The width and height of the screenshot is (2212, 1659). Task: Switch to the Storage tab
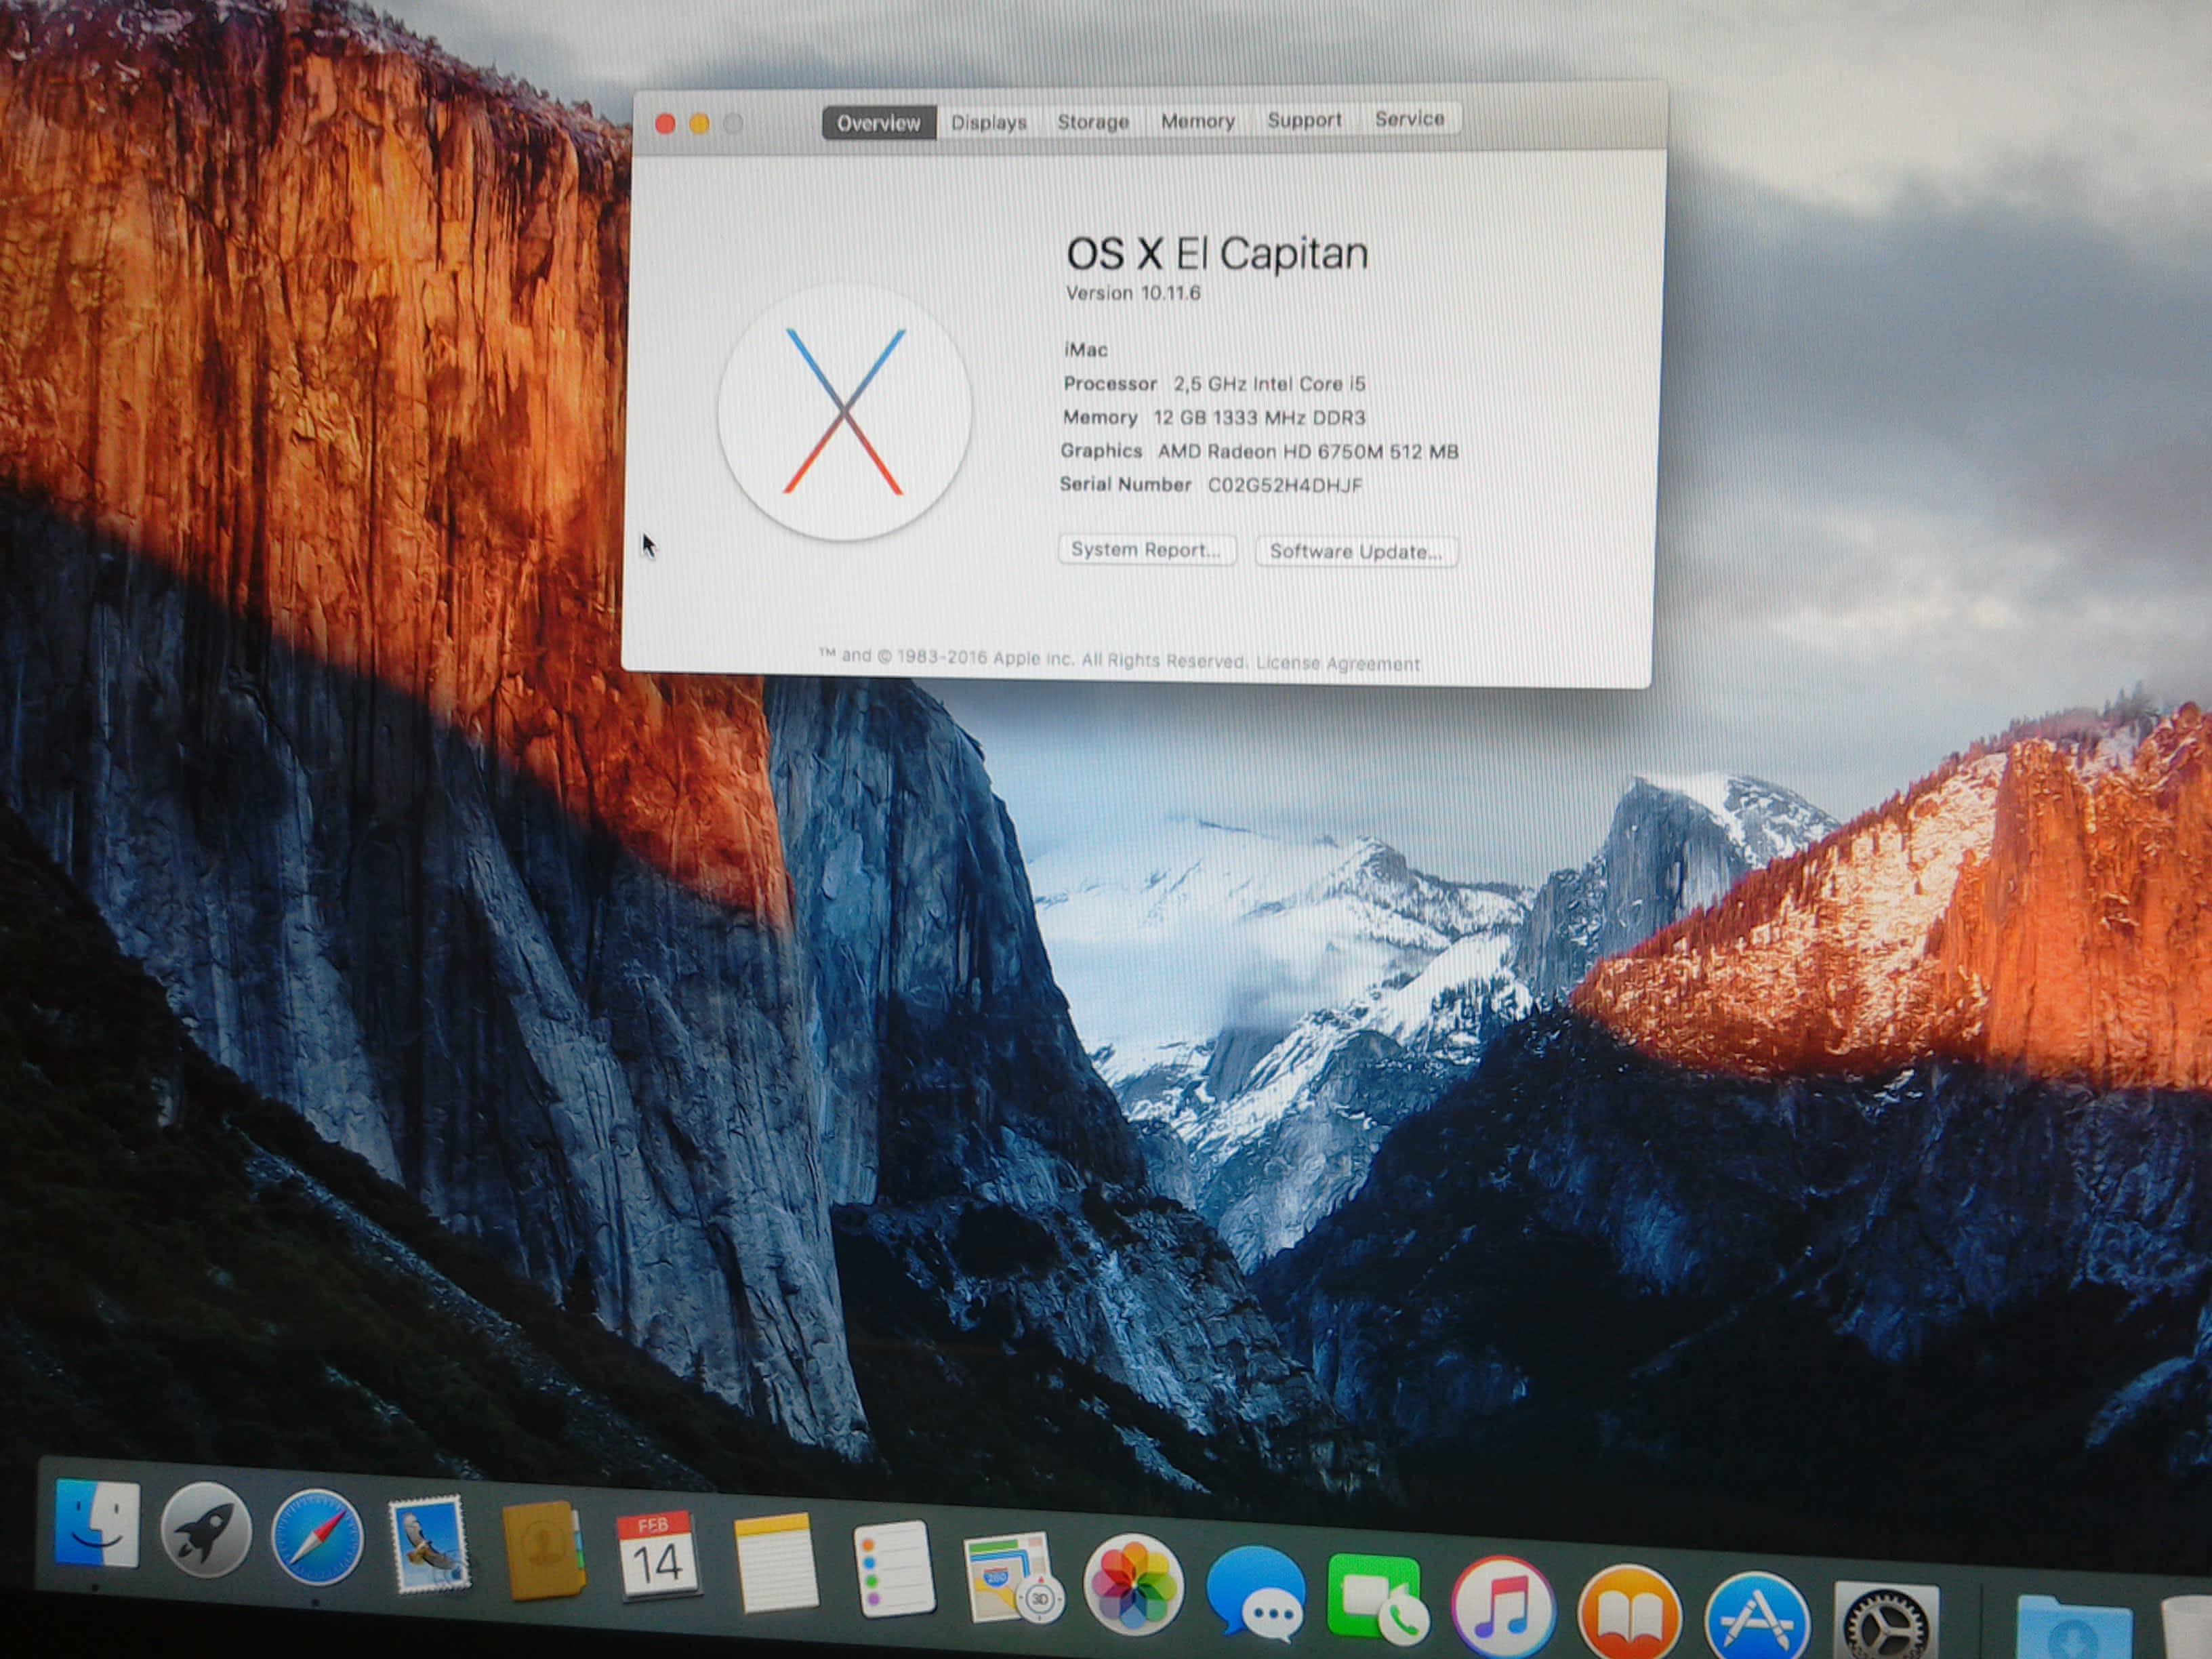click(1092, 122)
